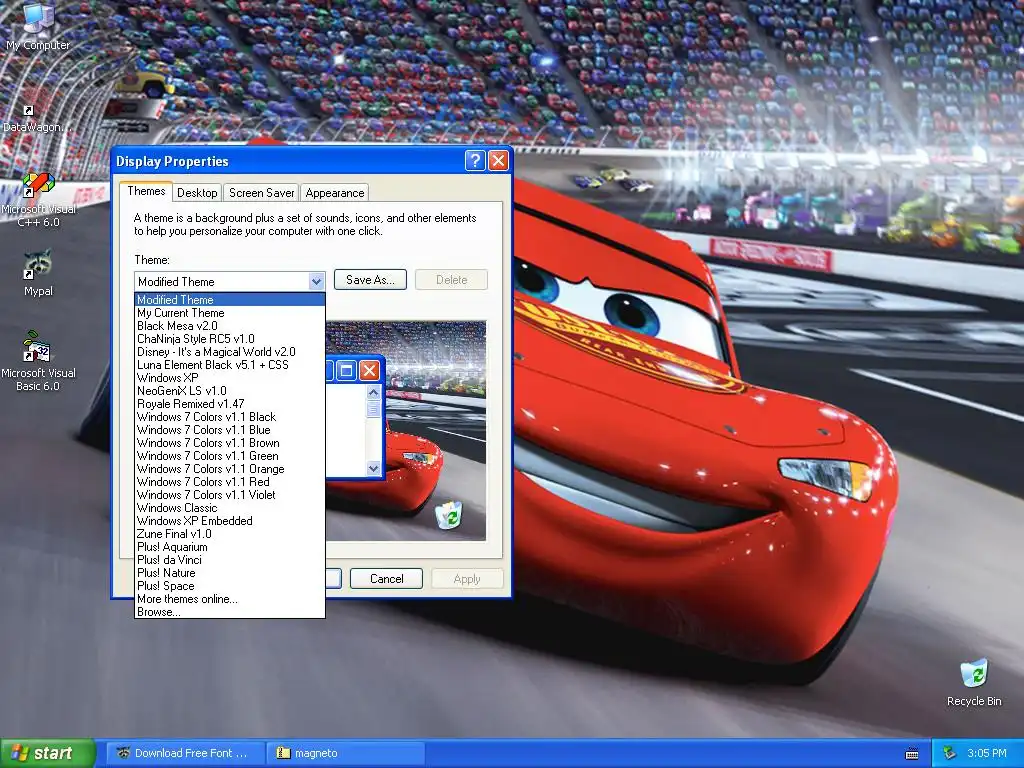Pick Luna Element Black v5.1 + CSS
The height and width of the screenshot is (768, 1024).
[230, 365]
